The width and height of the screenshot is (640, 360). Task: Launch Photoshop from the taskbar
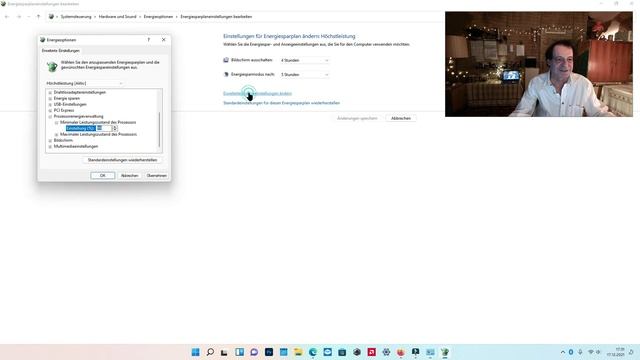point(269,352)
